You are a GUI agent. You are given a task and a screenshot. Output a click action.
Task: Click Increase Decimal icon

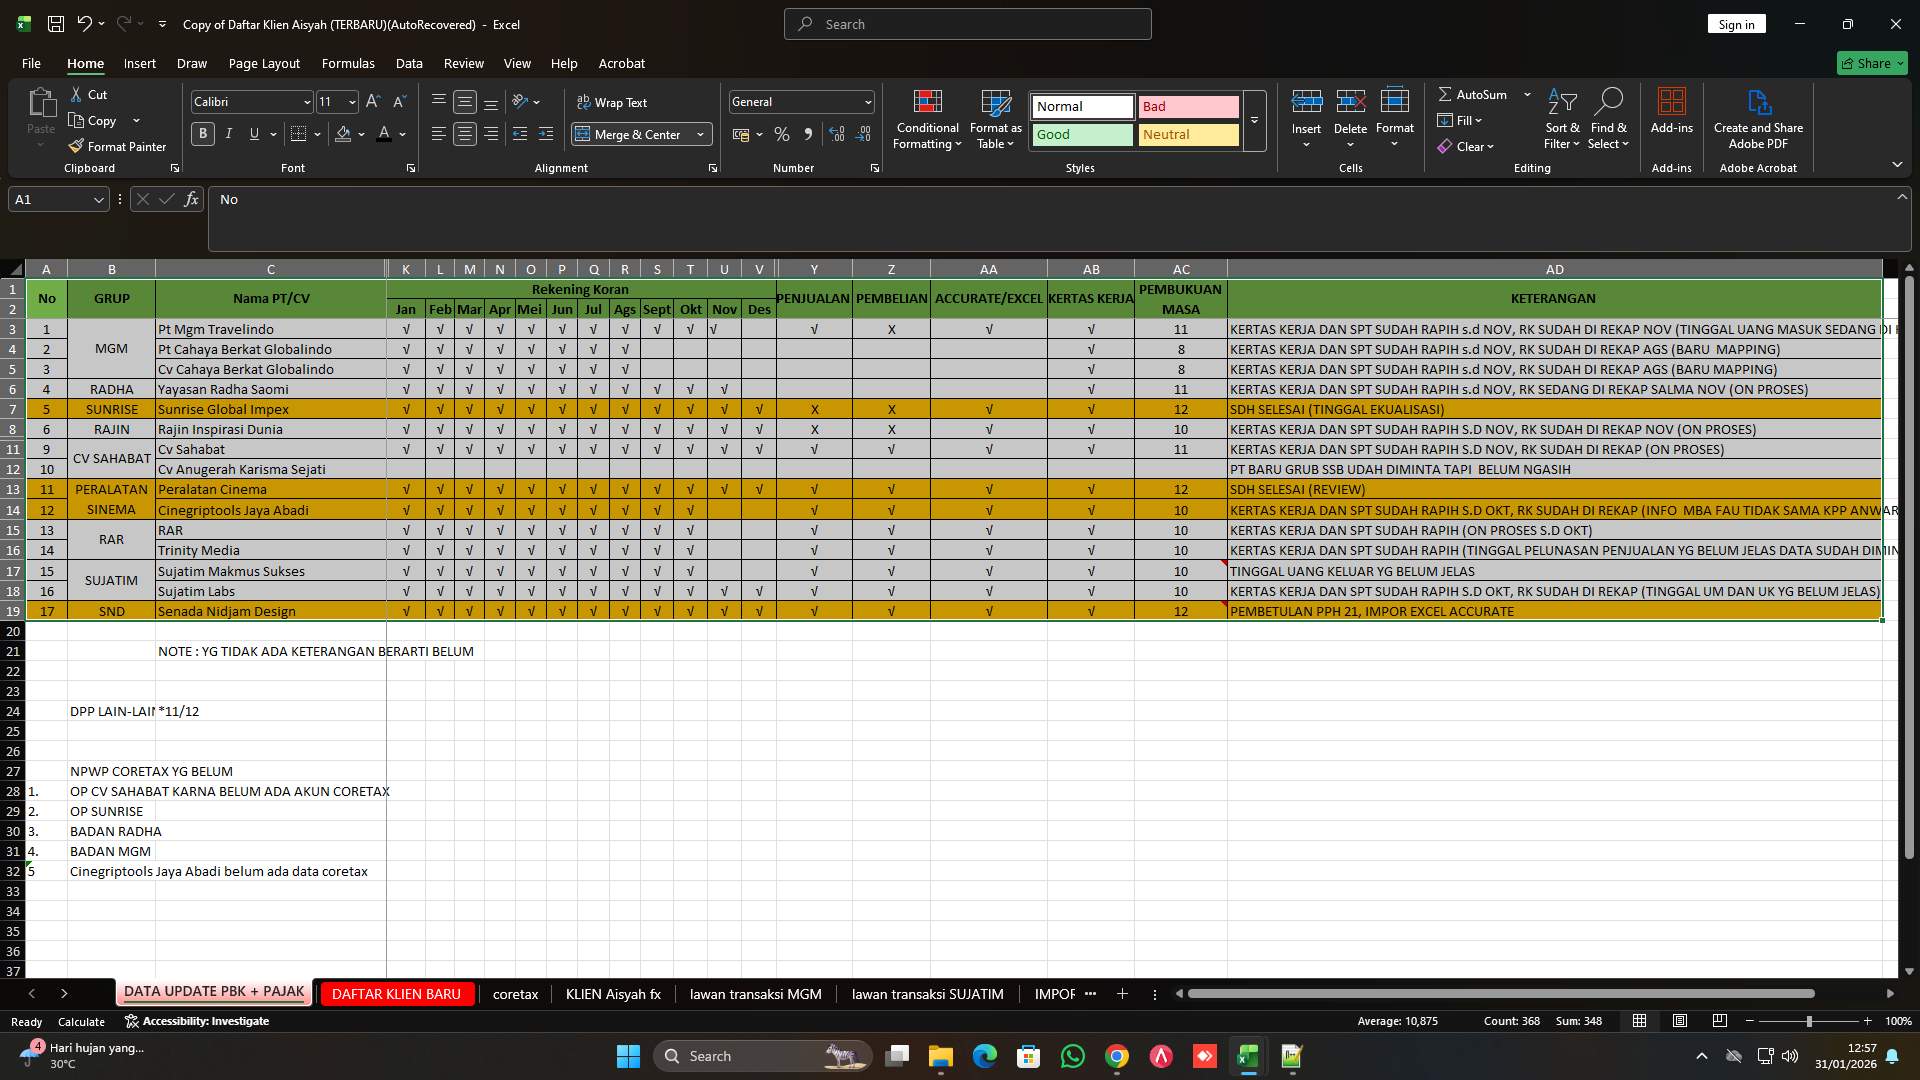tap(837, 134)
